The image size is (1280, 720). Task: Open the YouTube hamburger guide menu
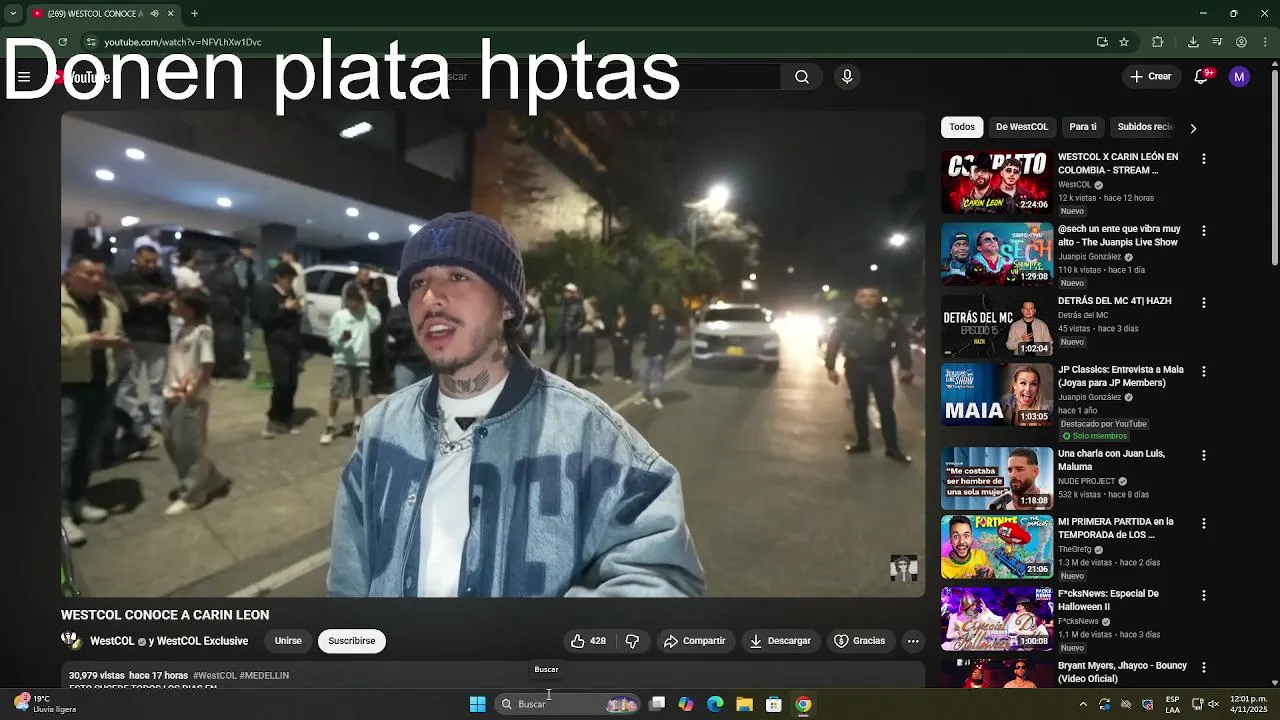coord(24,77)
